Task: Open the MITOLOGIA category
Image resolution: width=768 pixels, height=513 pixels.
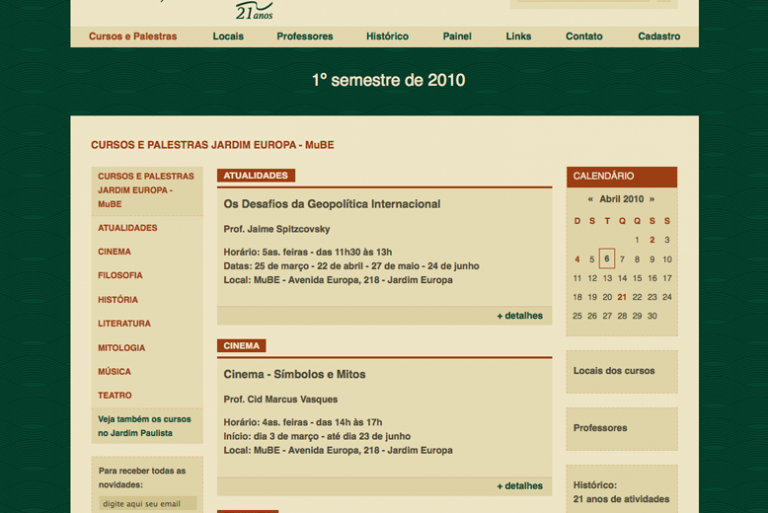Action: [121, 348]
